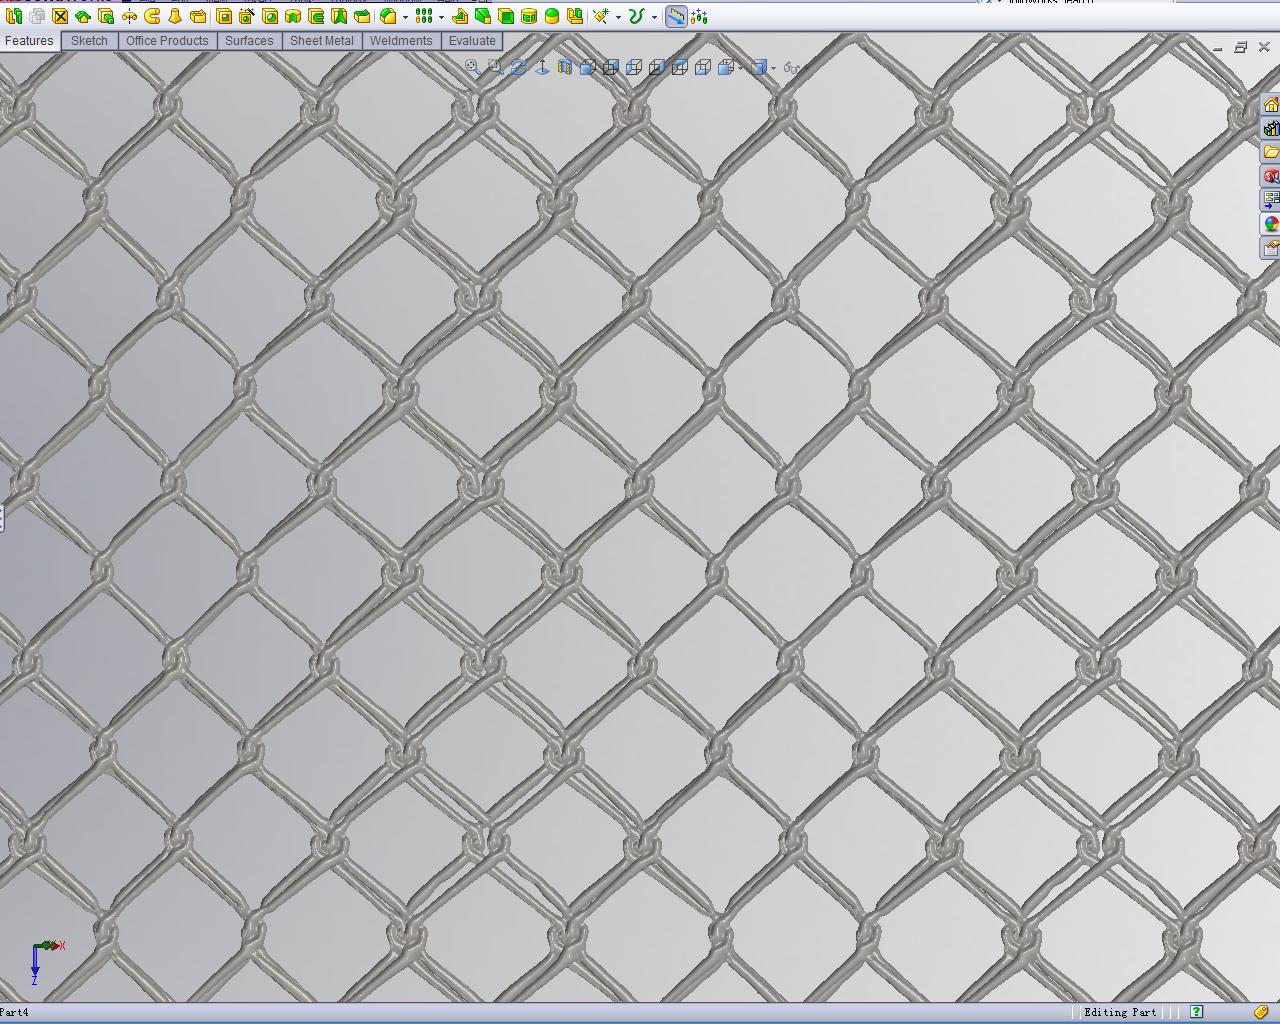Image resolution: width=1280 pixels, height=1024 pixels.
Task: Switch to the Top standard view
Action: [x=680, y=67]
